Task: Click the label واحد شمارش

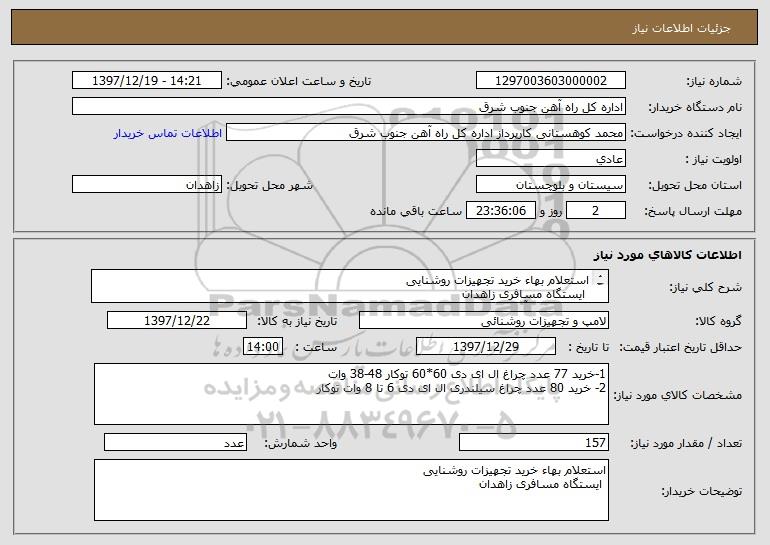Action: [x=301, y=443]
